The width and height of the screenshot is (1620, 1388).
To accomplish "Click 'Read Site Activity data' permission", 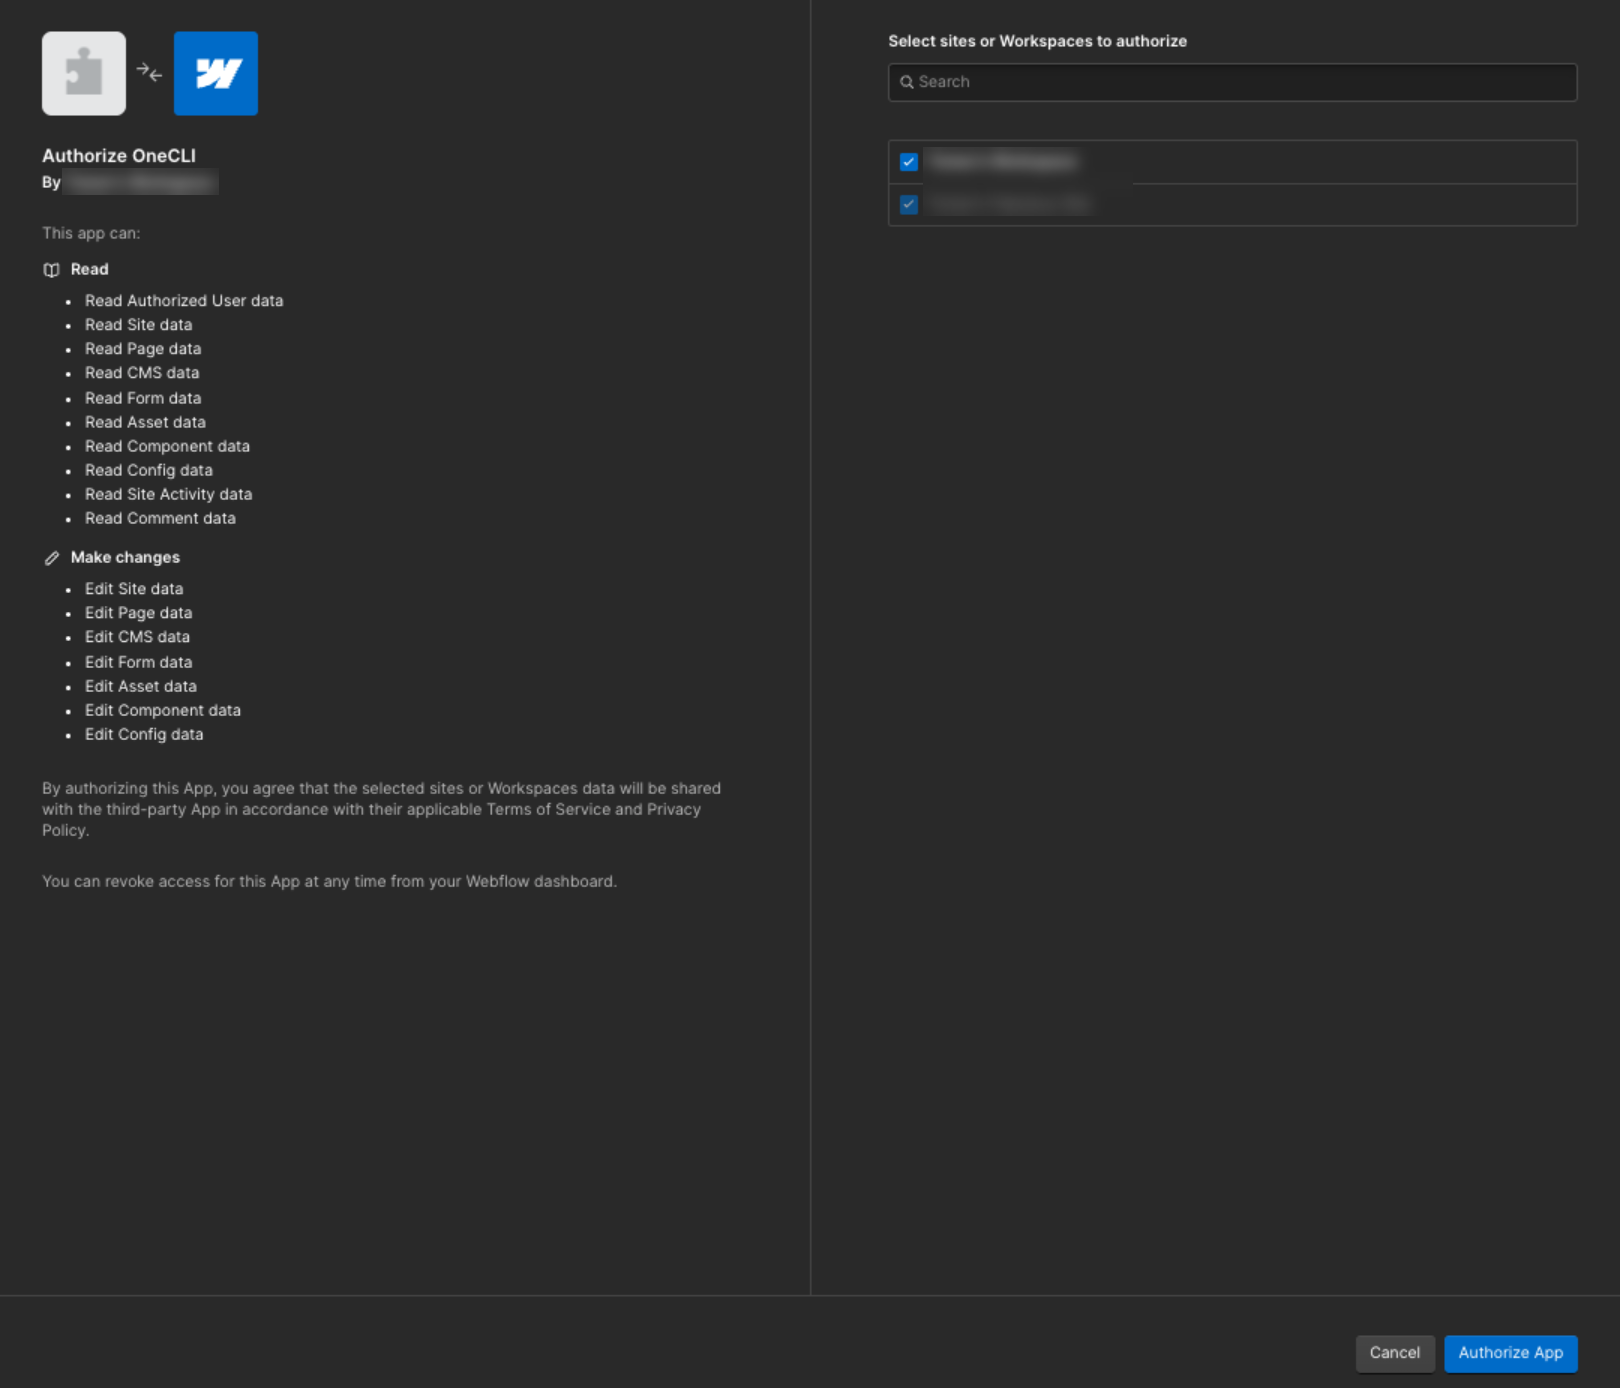I will (x=169, y=494).
